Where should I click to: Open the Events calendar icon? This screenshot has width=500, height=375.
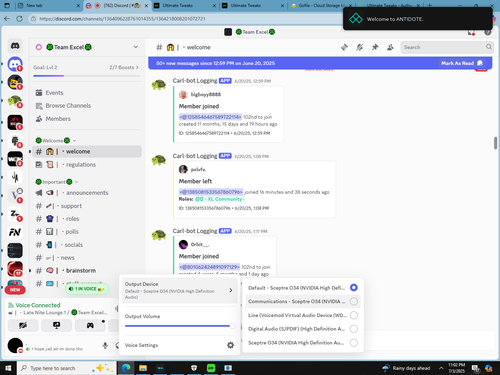point(39,93)
